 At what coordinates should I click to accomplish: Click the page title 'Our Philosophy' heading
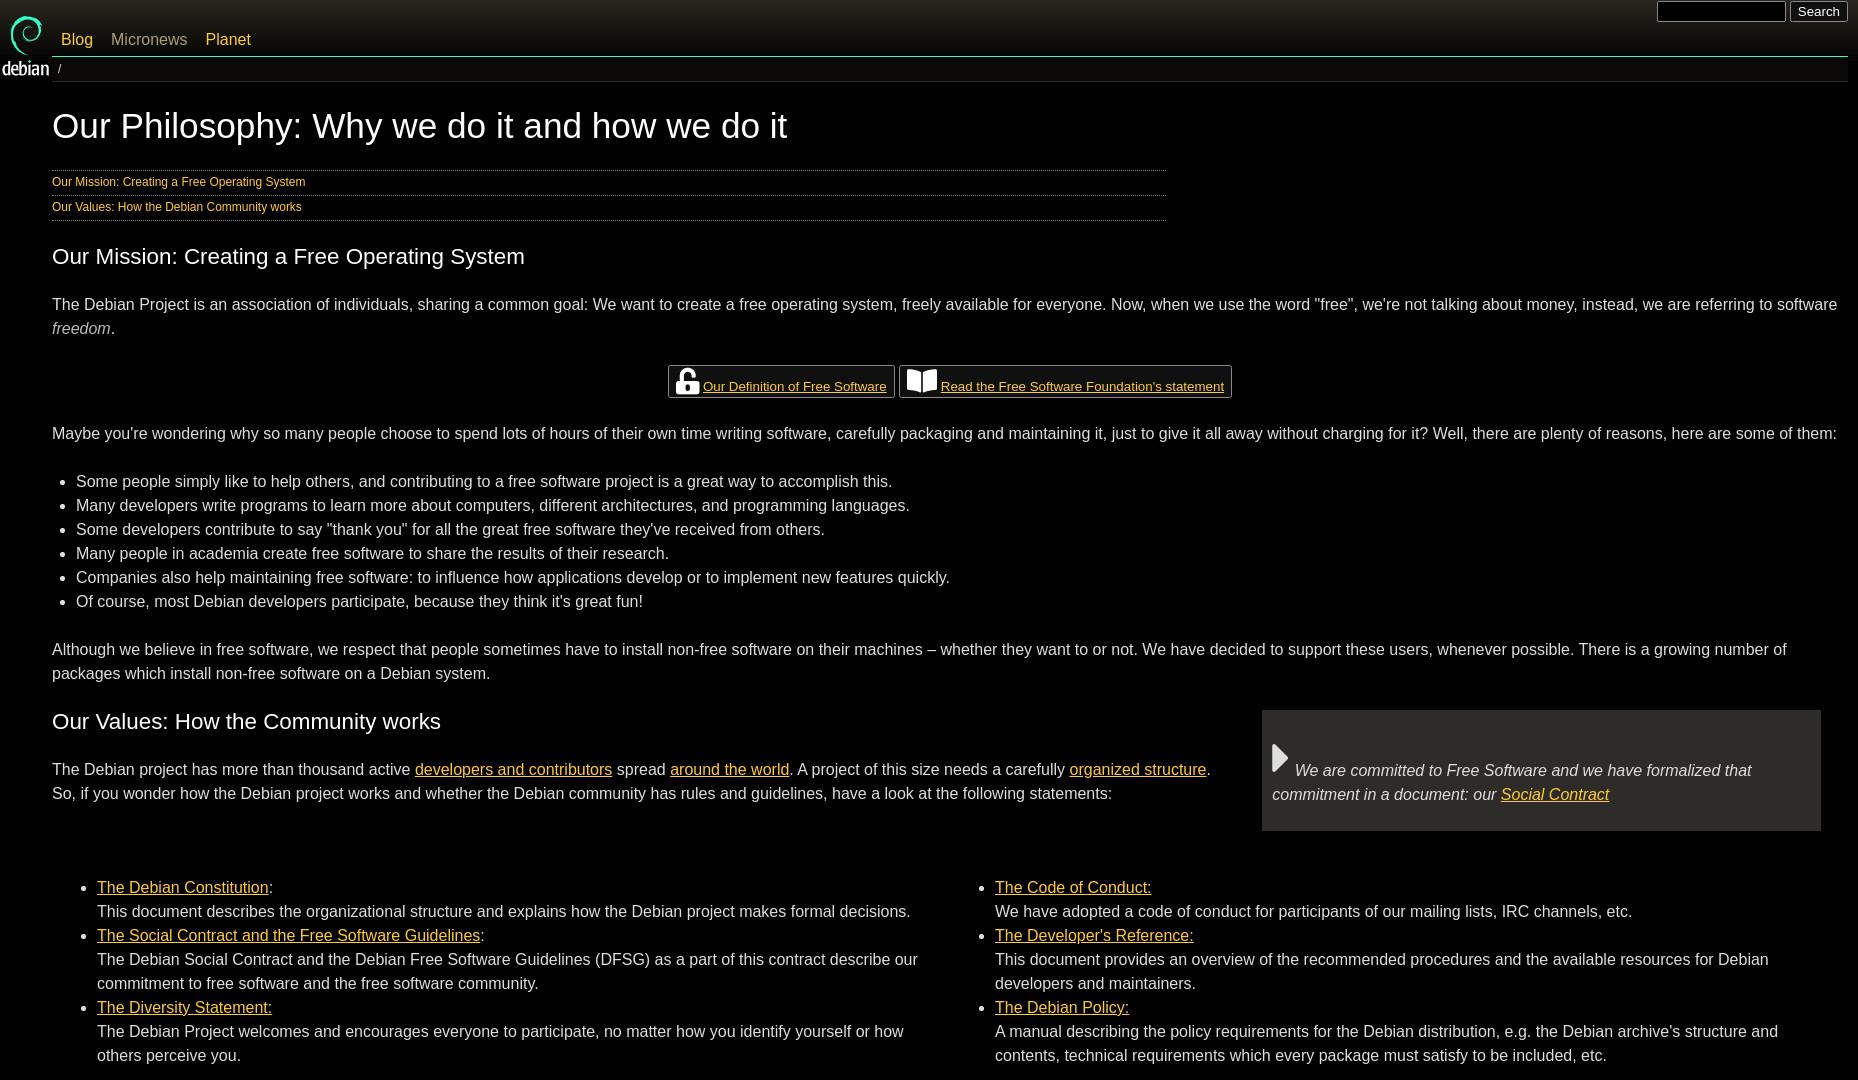coord(419,126)
